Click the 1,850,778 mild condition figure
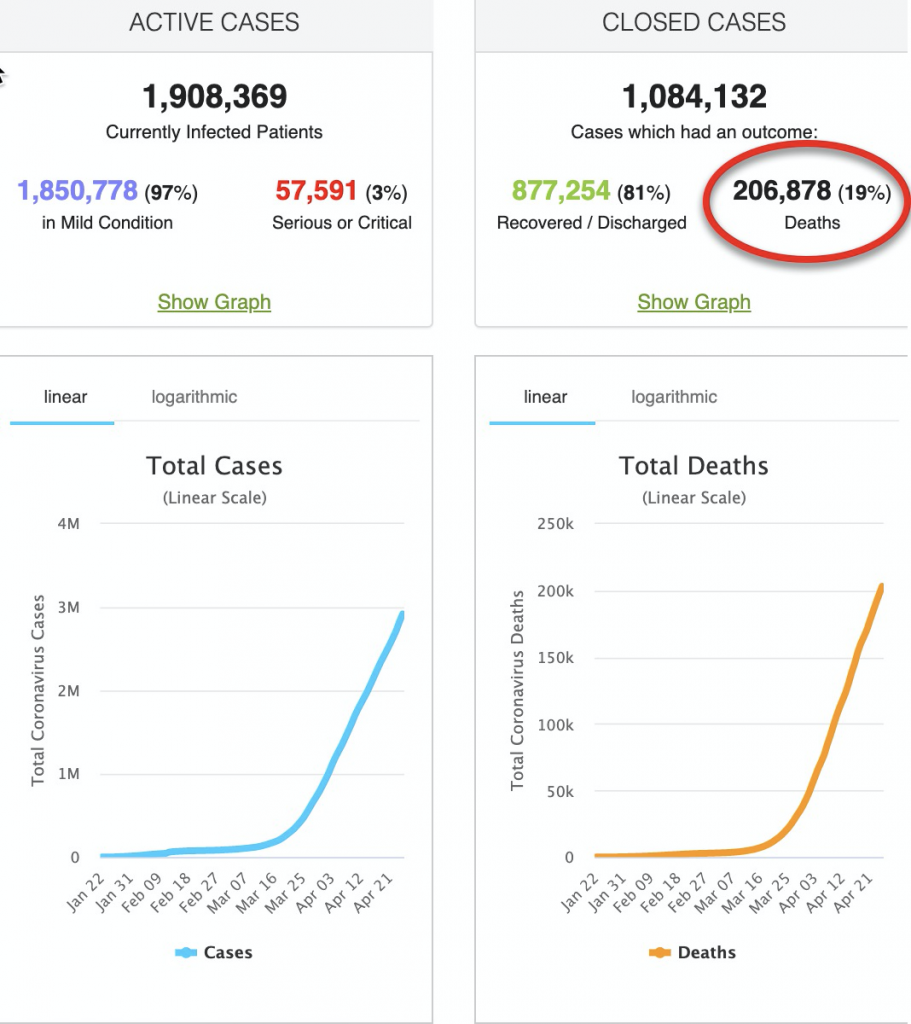This screenshot has width=911, height=1024. 79,191
